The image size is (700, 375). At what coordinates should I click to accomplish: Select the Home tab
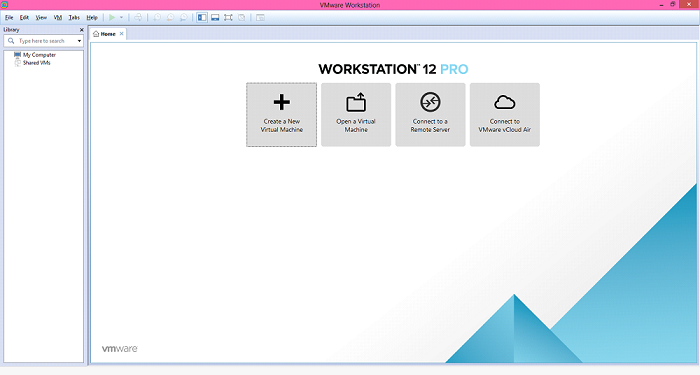click(x=108, y=34)
